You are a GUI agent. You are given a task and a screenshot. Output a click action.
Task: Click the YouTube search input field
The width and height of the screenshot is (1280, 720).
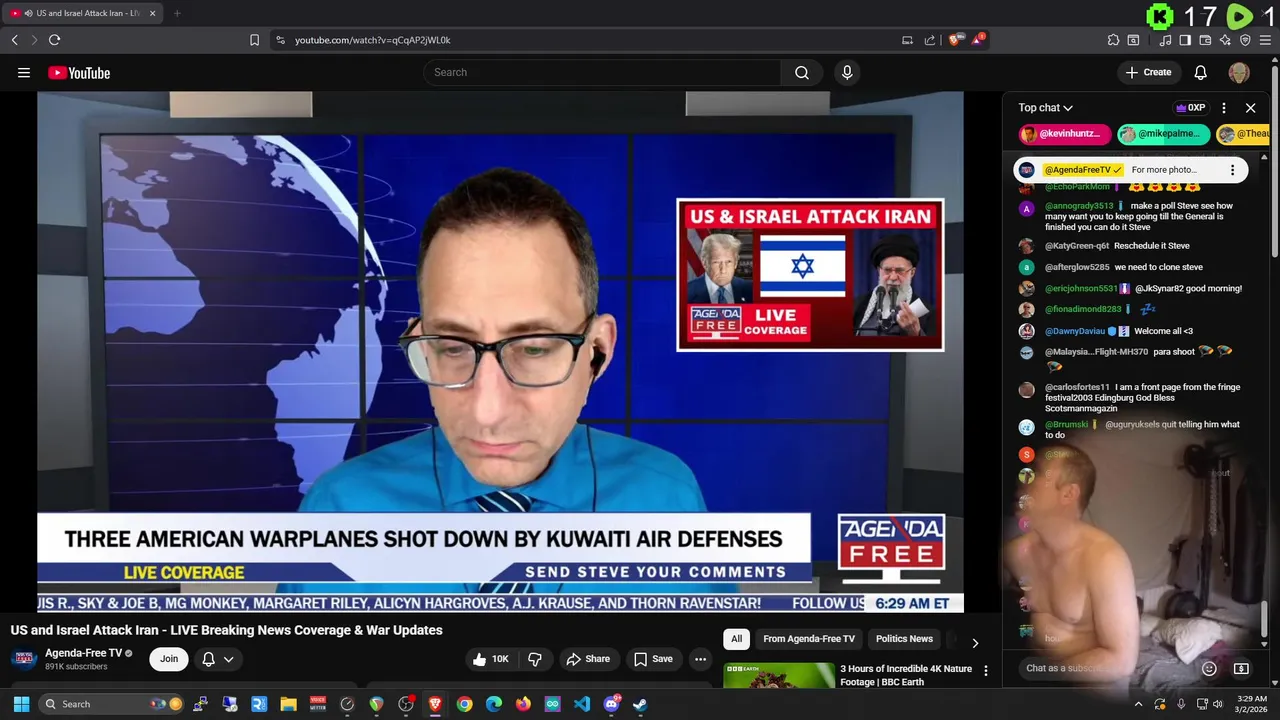(x=603, y=72)
